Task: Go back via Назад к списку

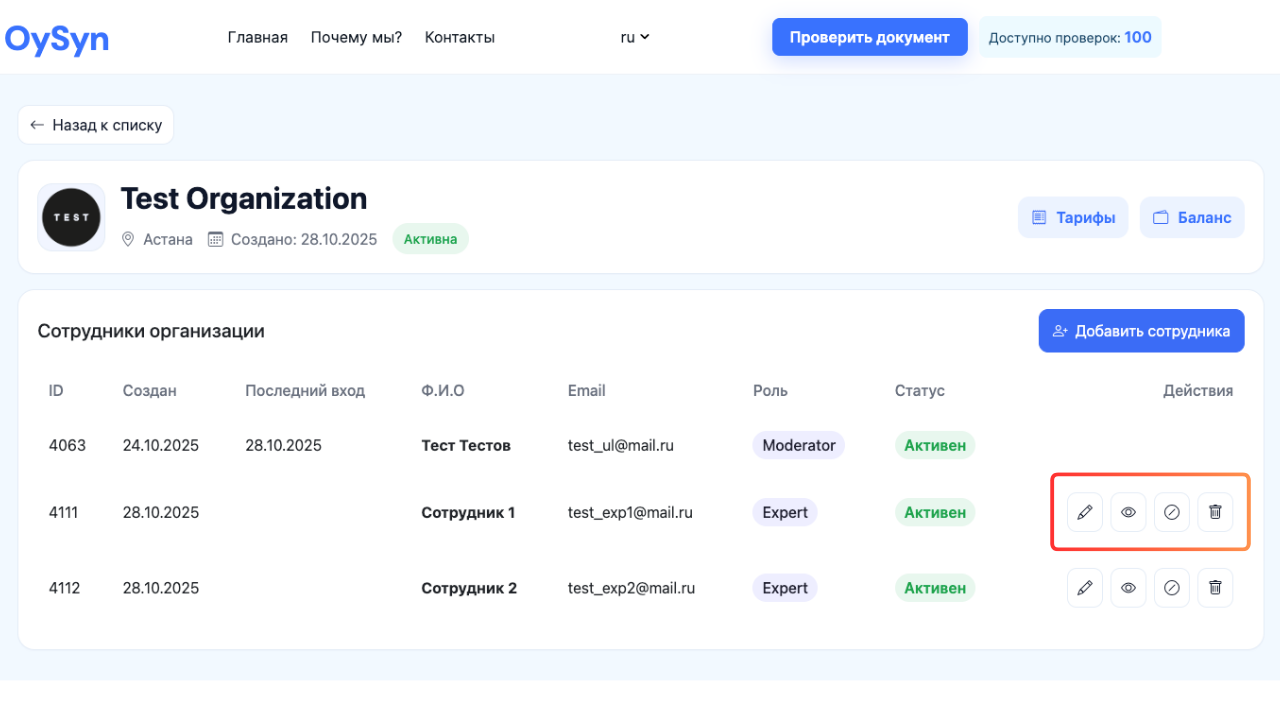Action: (96, 125)
